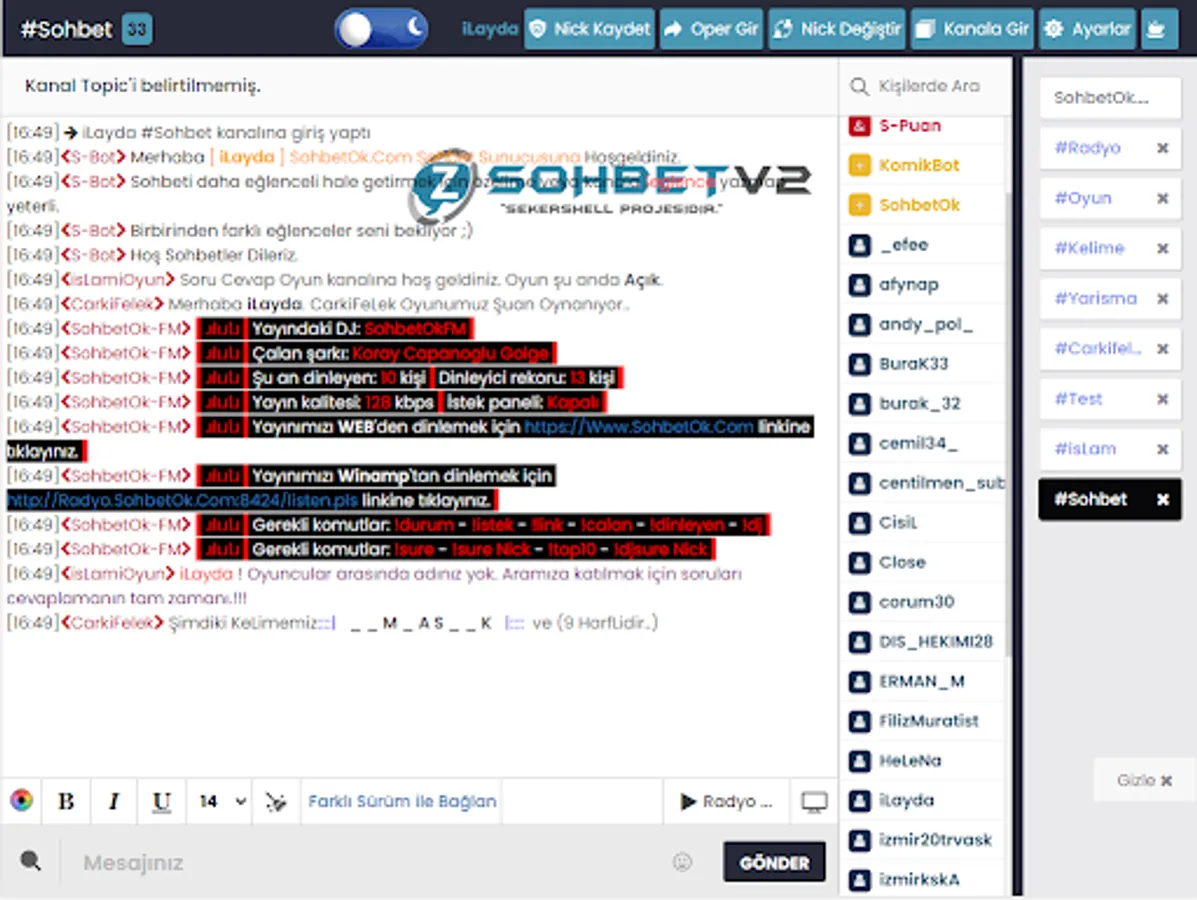Image resolution: width=1197 pixels, height=900 pixels.
Task: Click the monitor screen icon
Action: 814,801
